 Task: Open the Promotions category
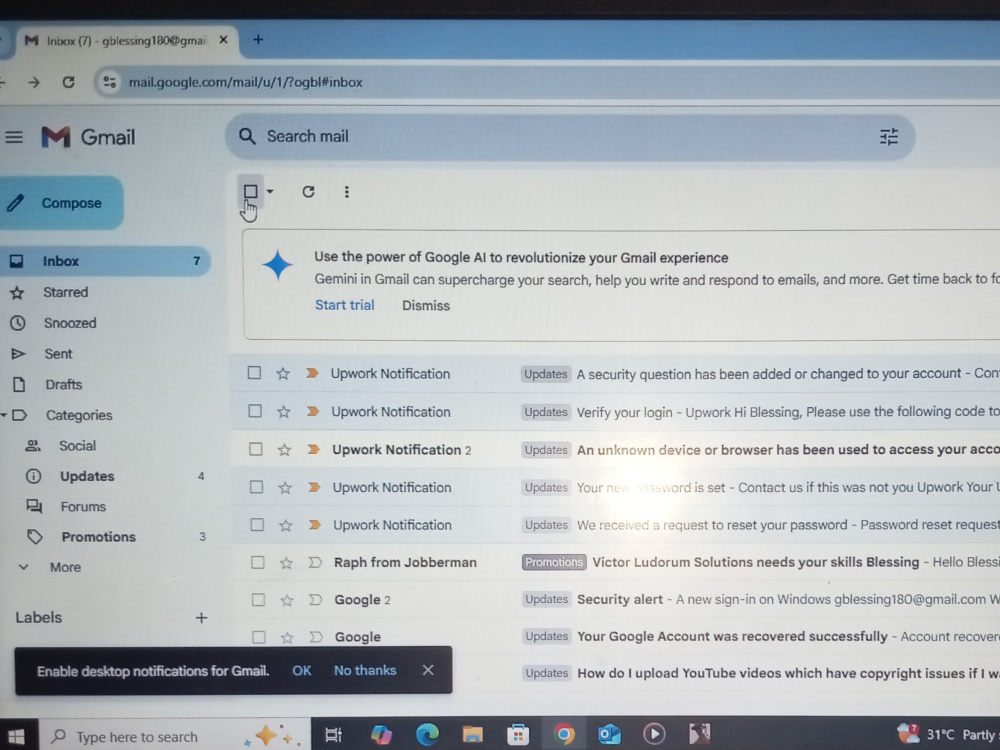(98, 537)
